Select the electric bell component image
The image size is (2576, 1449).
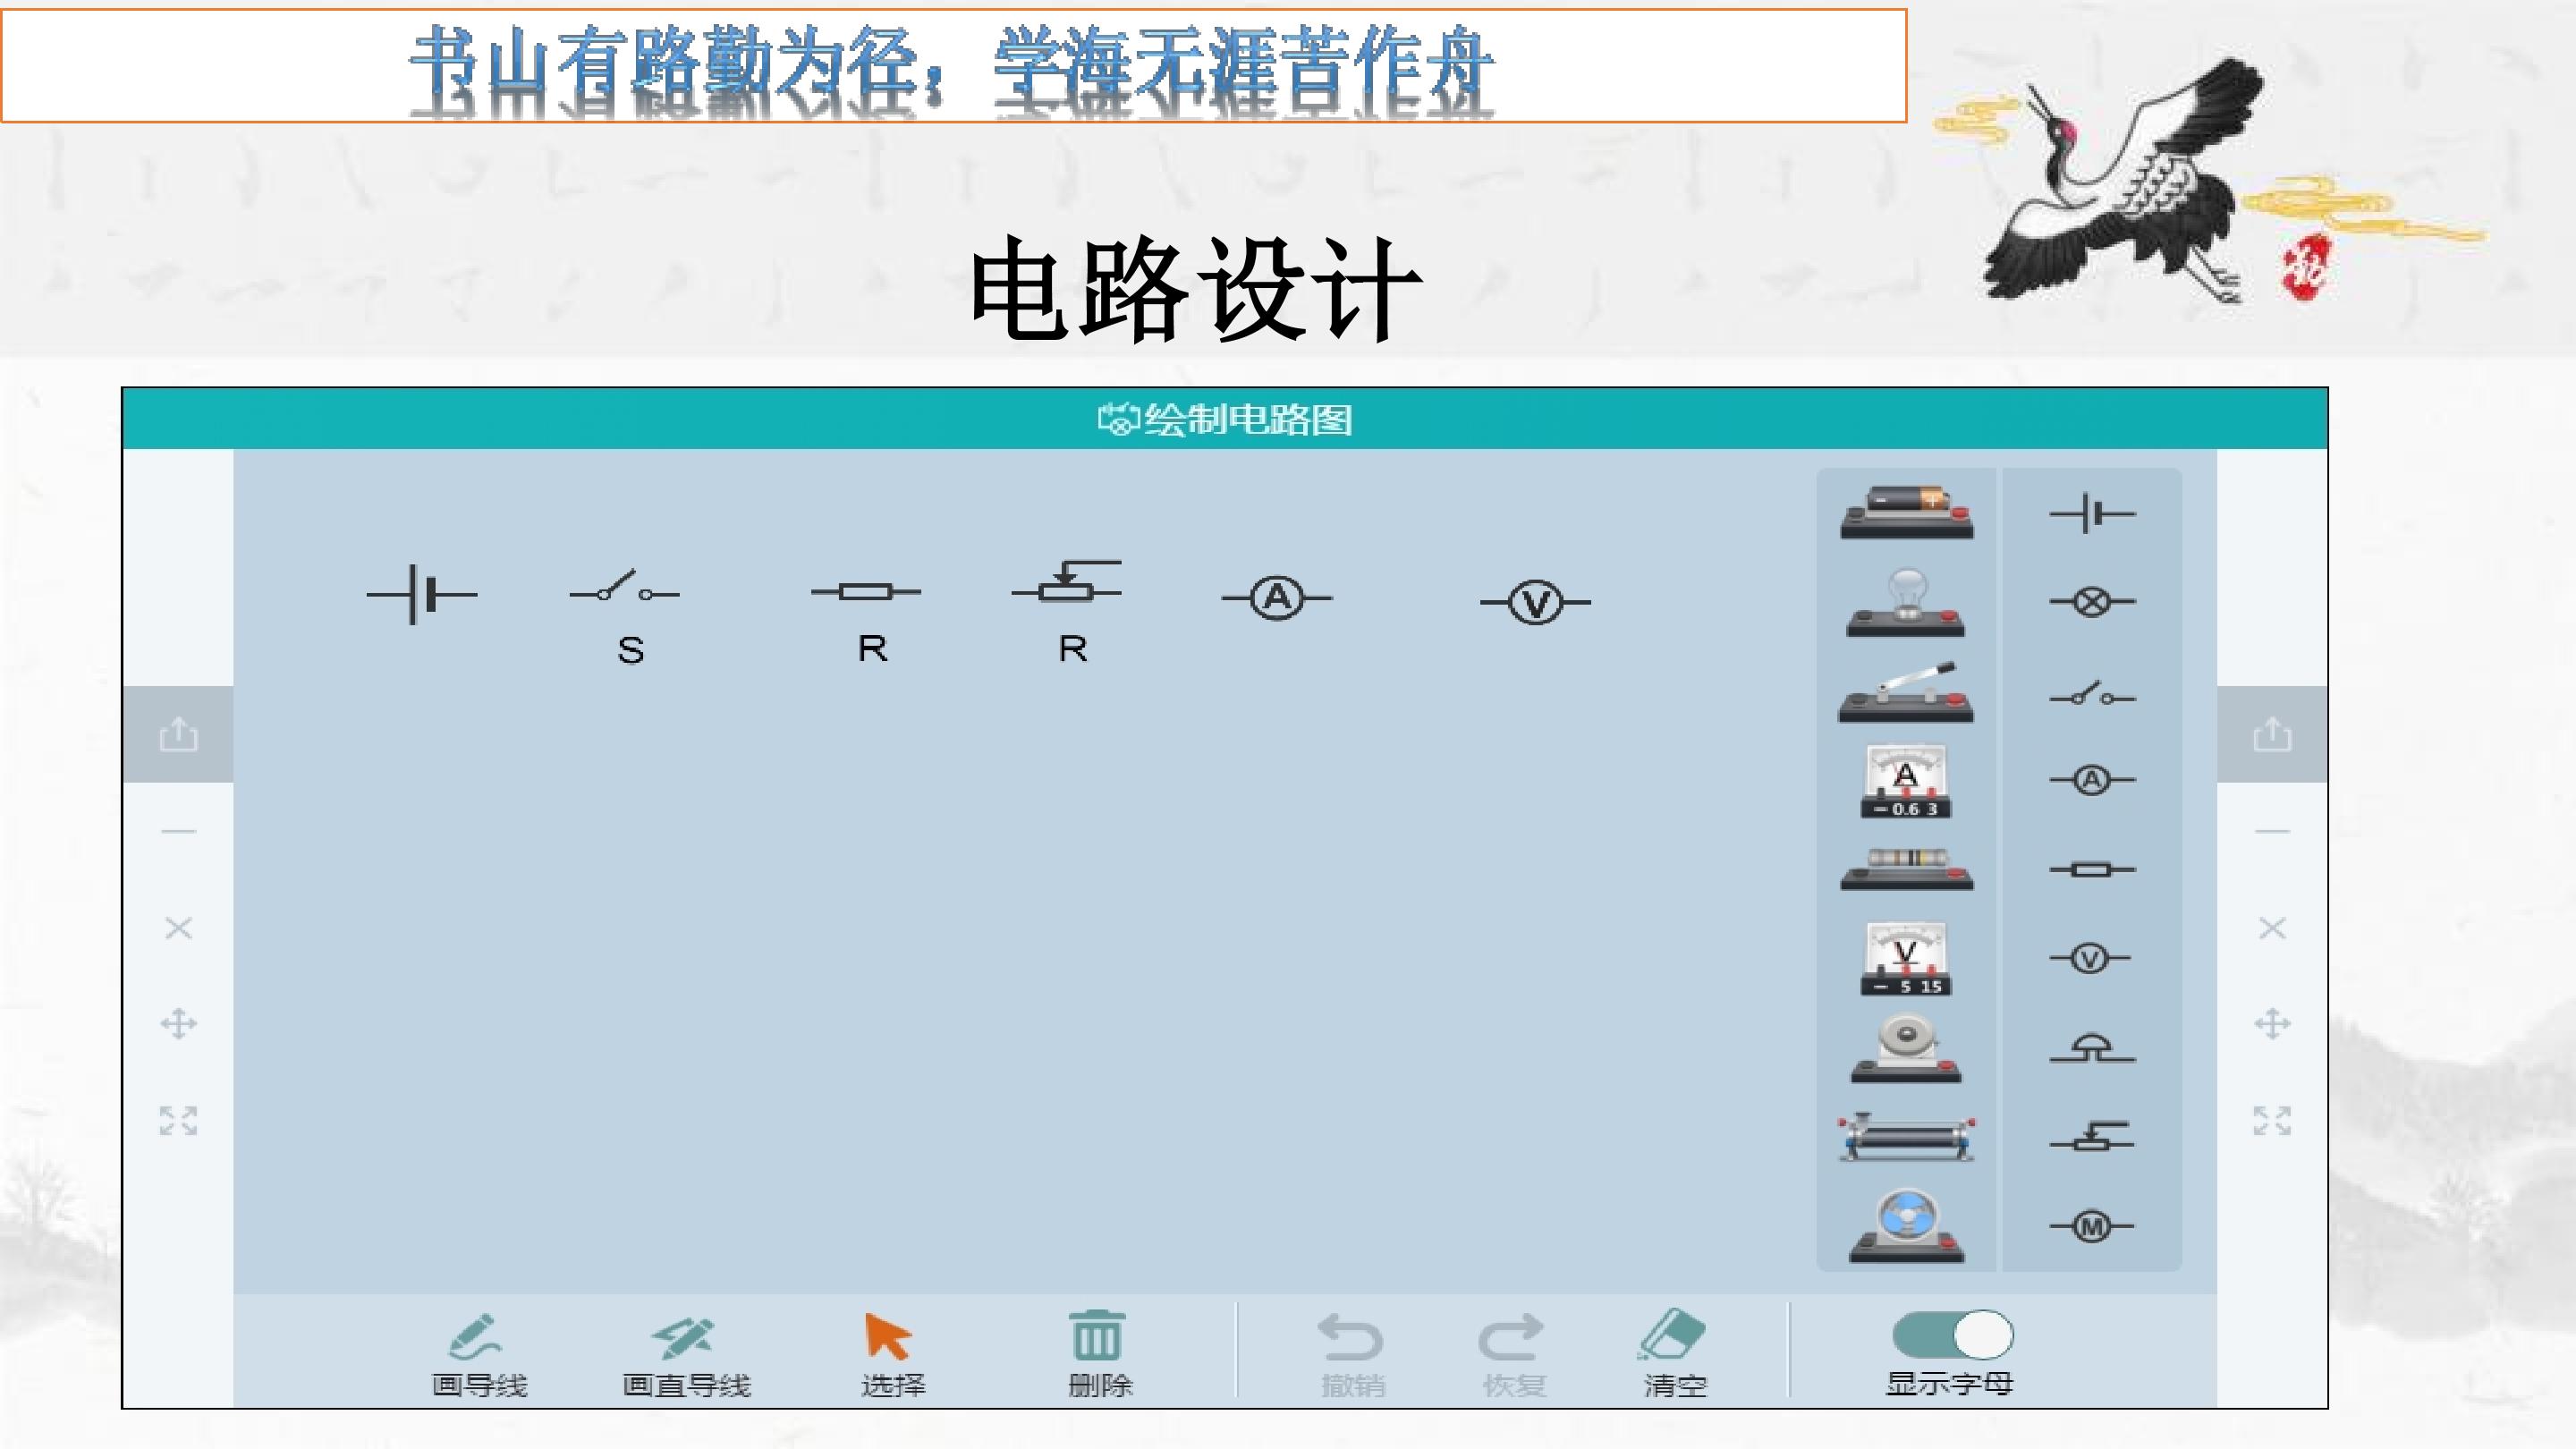click(1906, 1050)
